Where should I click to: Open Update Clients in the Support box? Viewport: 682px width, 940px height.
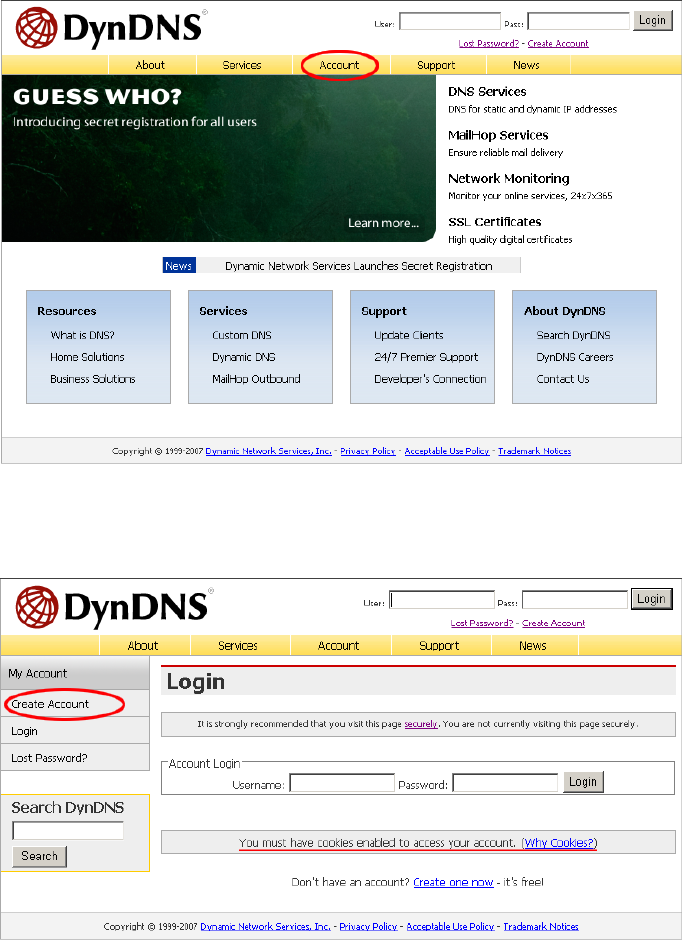point(409,335)
